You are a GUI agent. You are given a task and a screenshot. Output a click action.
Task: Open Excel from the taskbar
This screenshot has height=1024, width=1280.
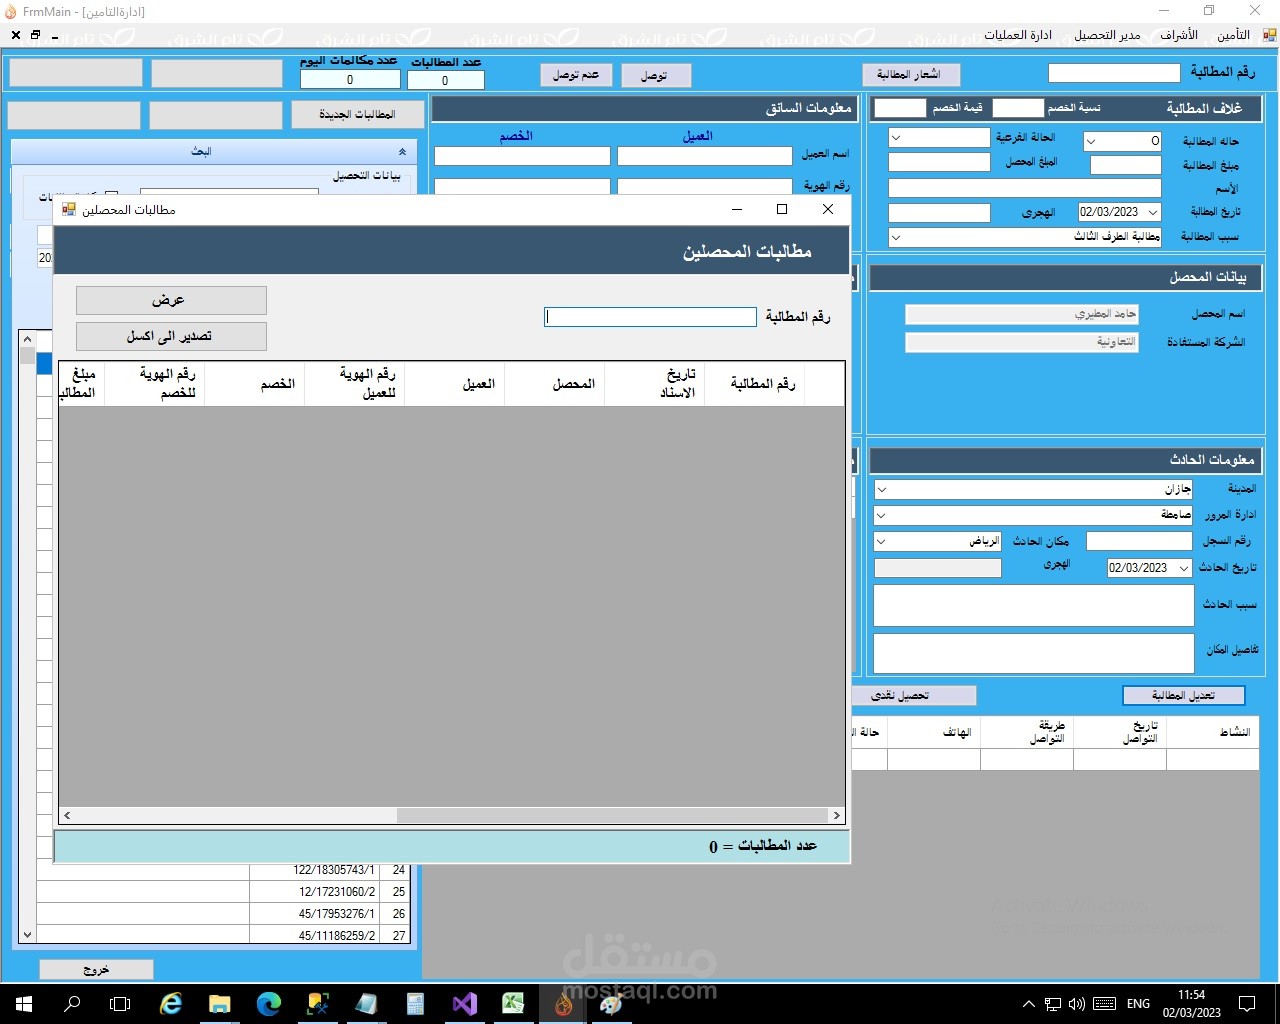pyautogui.click(x=514, y=1003)
